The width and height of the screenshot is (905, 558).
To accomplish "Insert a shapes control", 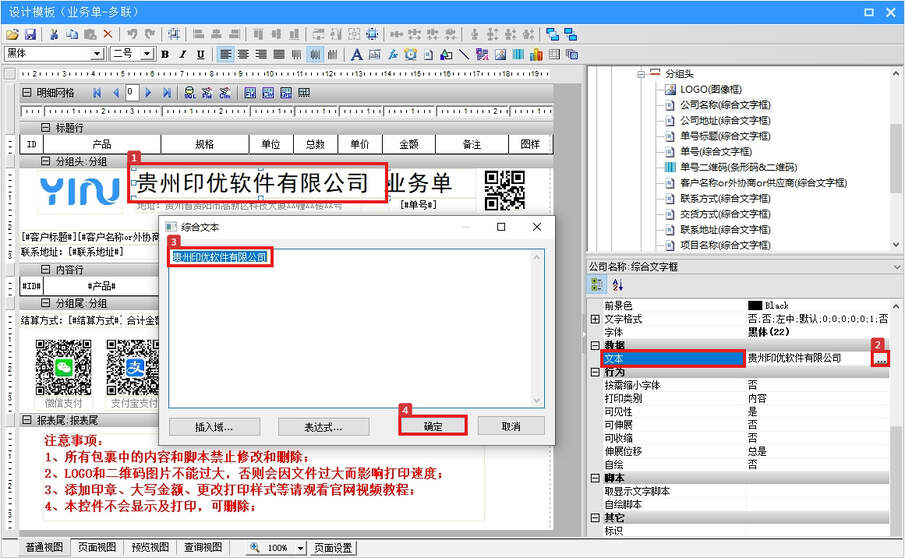I will (446, 54).
